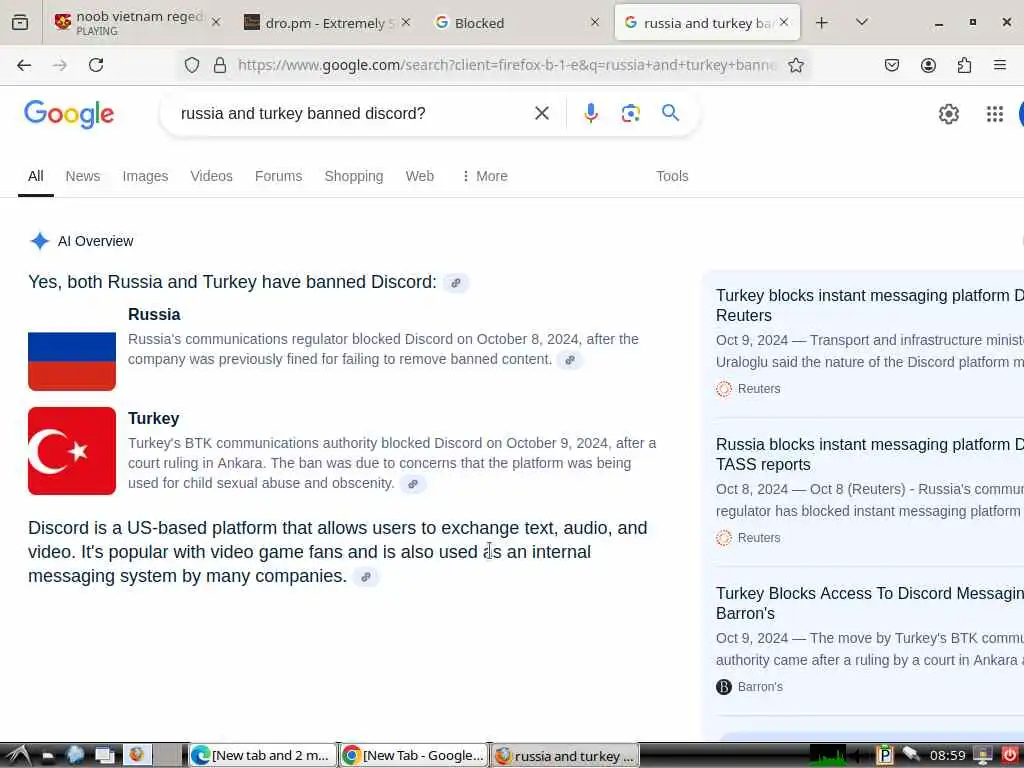Close the 'russia and turkey' tab
This screenshot has width=1024, height=768.
tap(784, 23)
